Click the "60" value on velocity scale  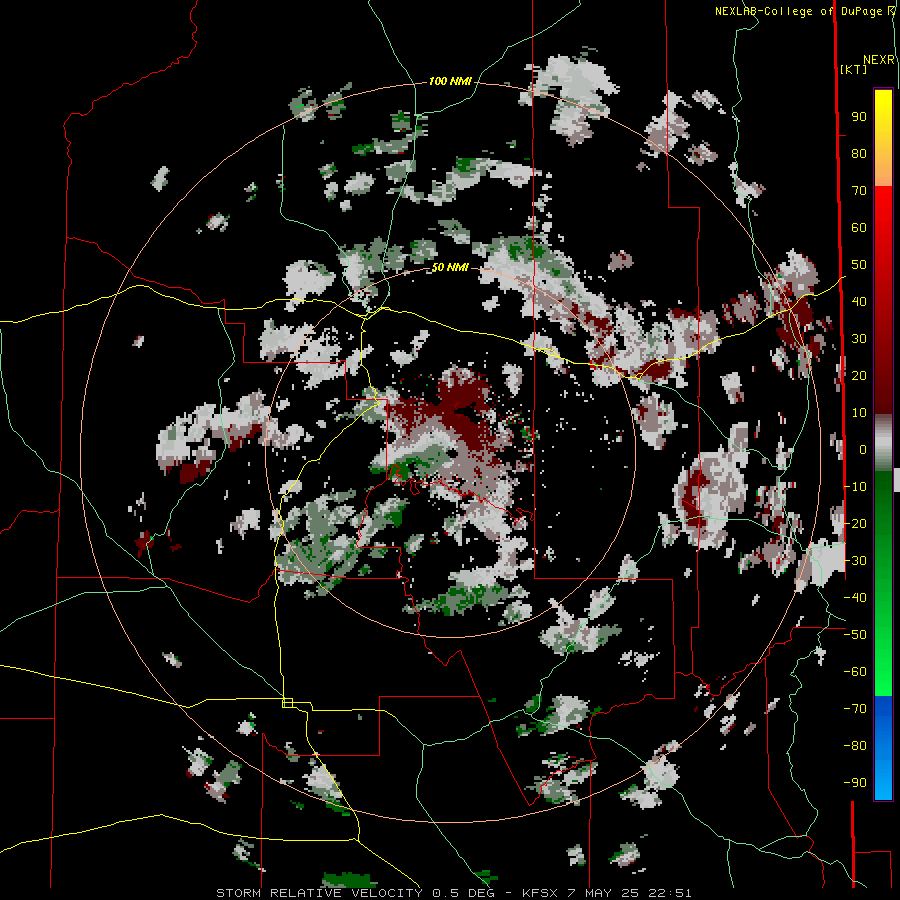coord(859,228)
